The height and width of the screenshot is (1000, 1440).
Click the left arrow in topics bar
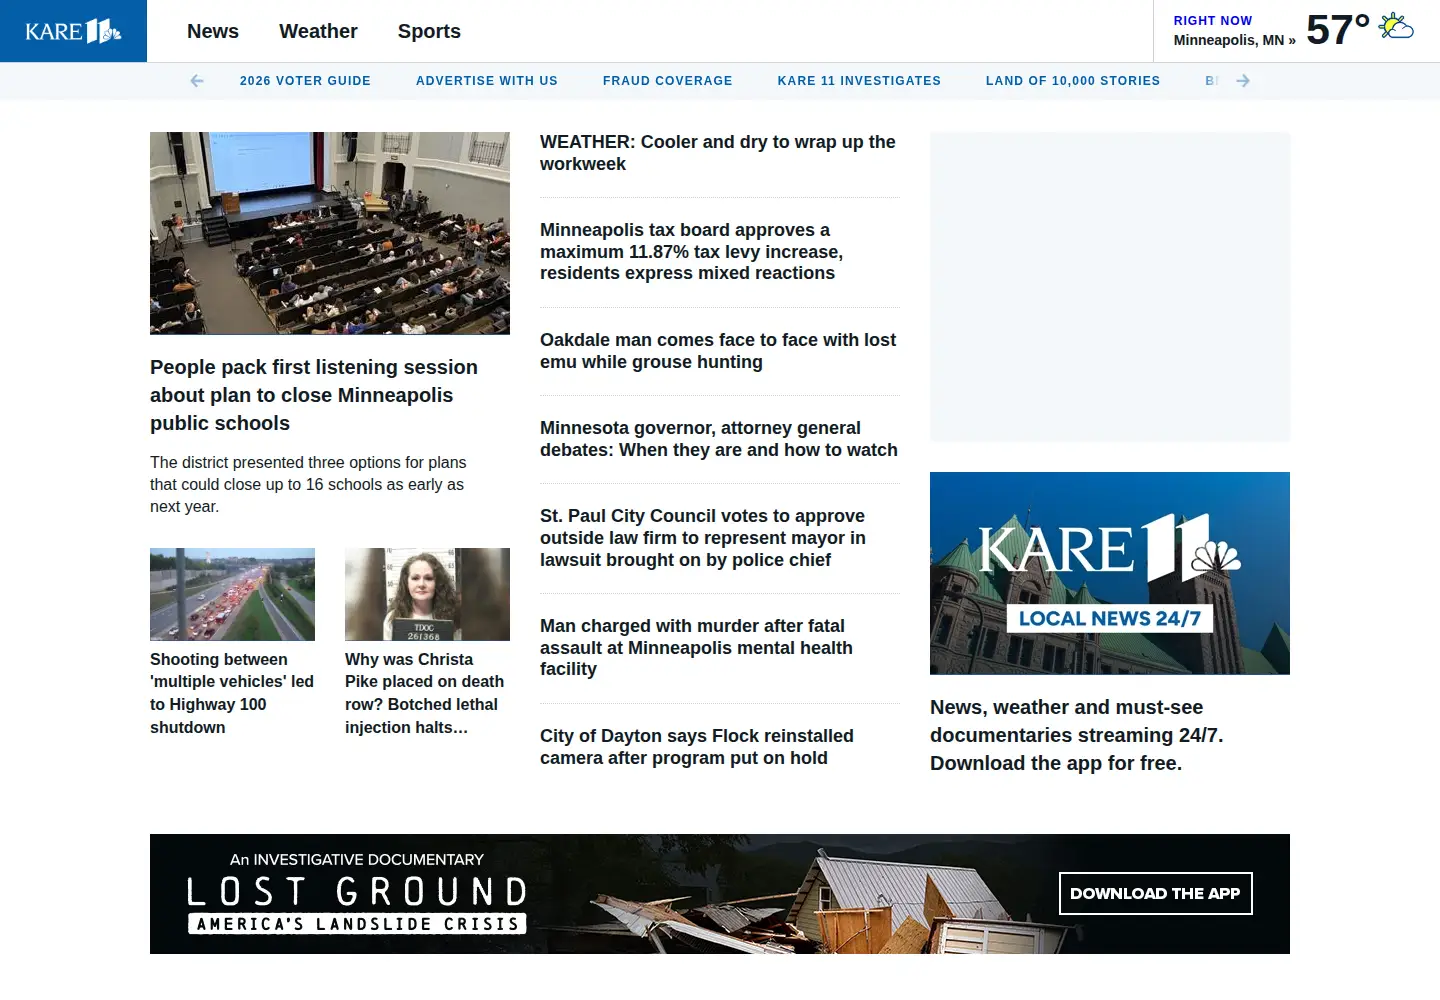[x=197, y=81]
